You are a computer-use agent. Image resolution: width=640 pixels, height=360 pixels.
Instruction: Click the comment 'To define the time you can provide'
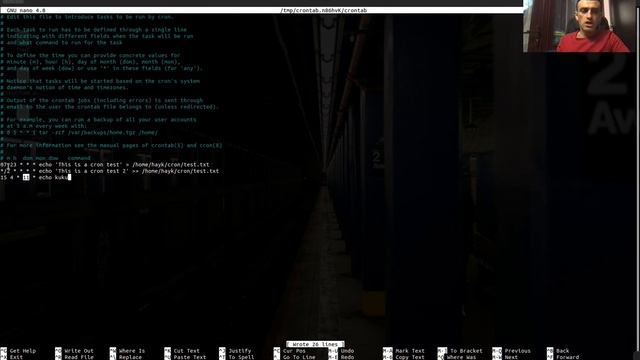click(x=90, y=55)
